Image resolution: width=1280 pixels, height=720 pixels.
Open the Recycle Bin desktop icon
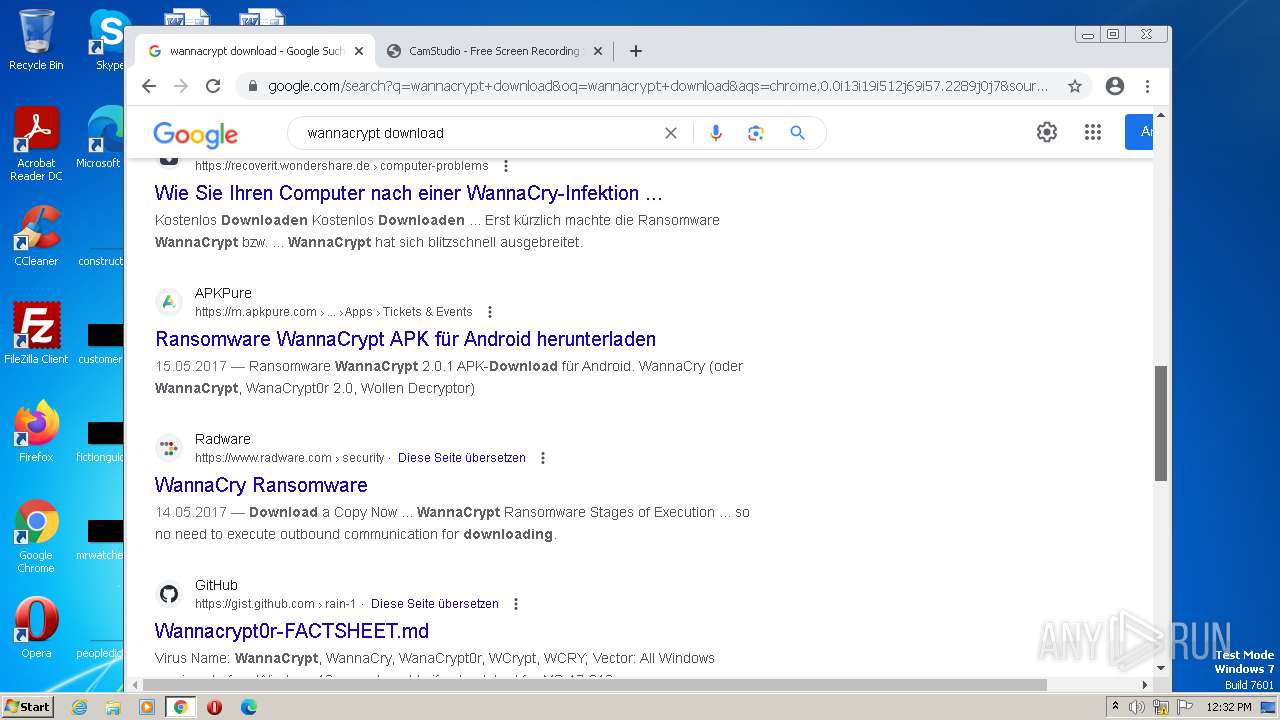pos(36,40)
